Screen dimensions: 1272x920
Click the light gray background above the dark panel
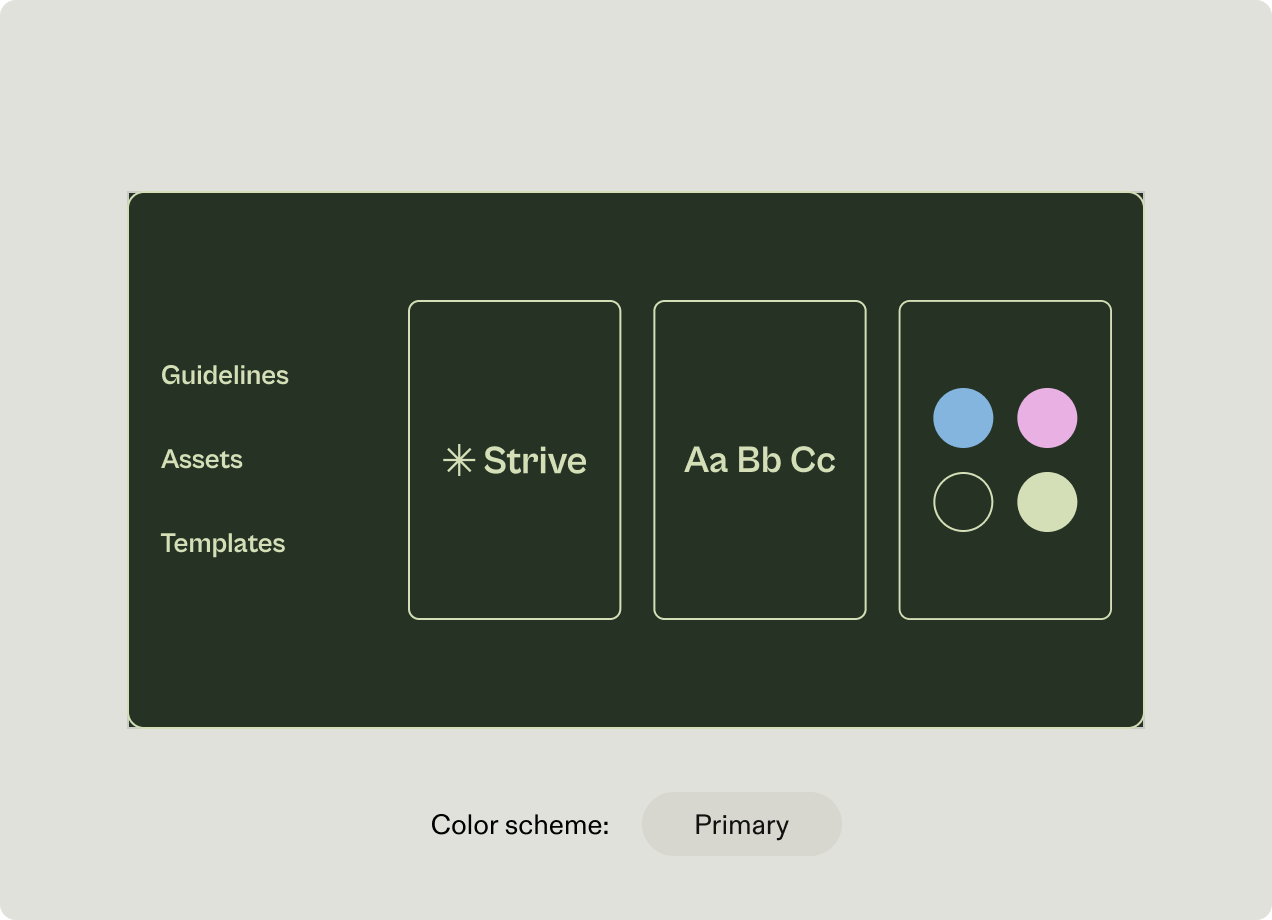point(636,100)
